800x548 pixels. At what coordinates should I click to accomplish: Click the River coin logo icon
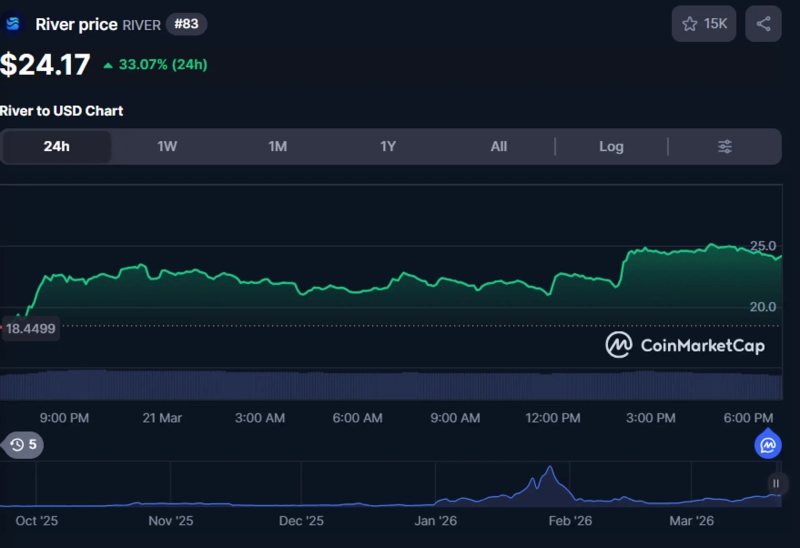pos(13,24)
